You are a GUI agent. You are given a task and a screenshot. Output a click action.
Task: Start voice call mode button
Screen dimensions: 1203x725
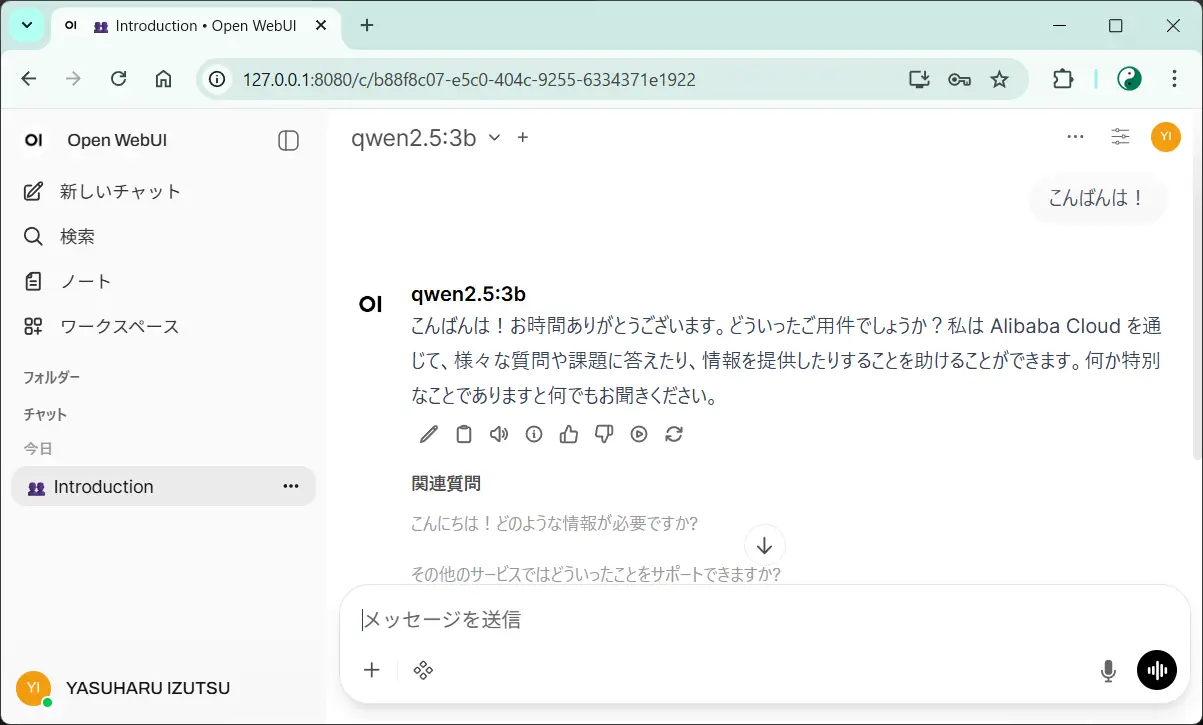click(1157, 670)
